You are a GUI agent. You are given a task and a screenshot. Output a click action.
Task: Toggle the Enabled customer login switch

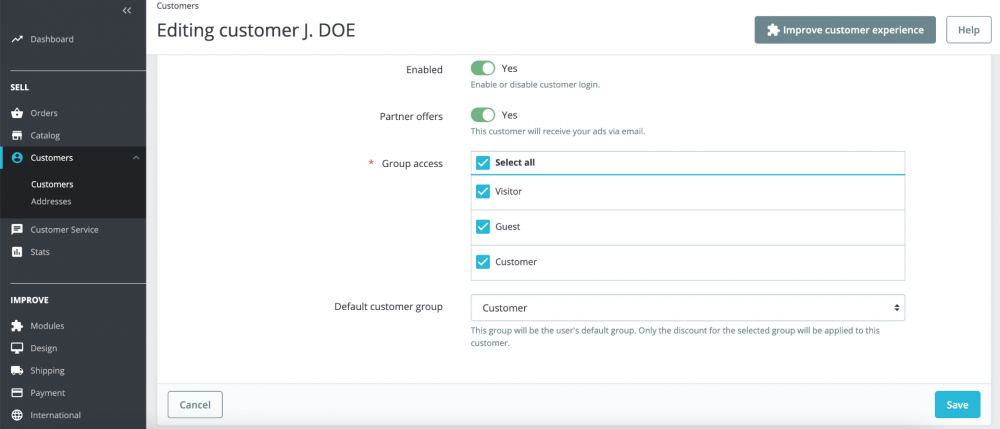483,68
